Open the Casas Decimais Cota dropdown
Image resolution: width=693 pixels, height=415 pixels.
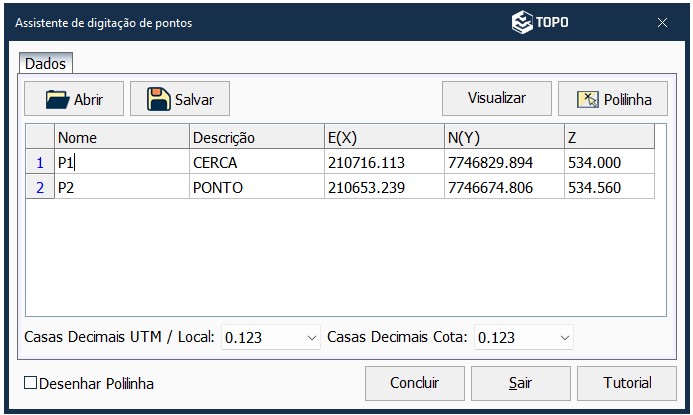click(x=563, y=338)
